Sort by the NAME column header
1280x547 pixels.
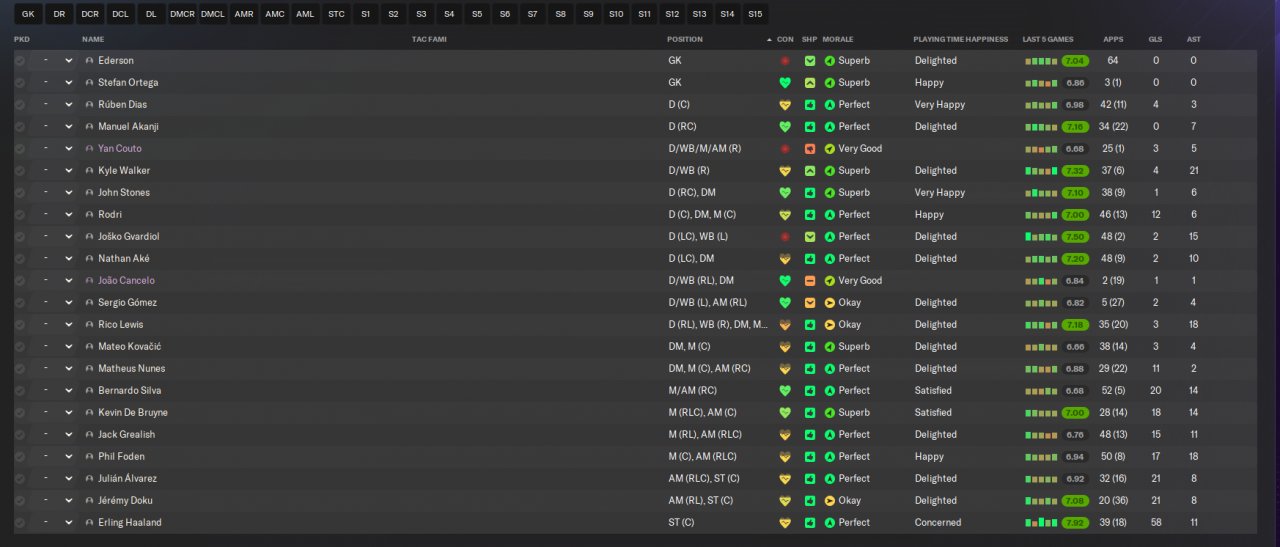pos(93,39)
